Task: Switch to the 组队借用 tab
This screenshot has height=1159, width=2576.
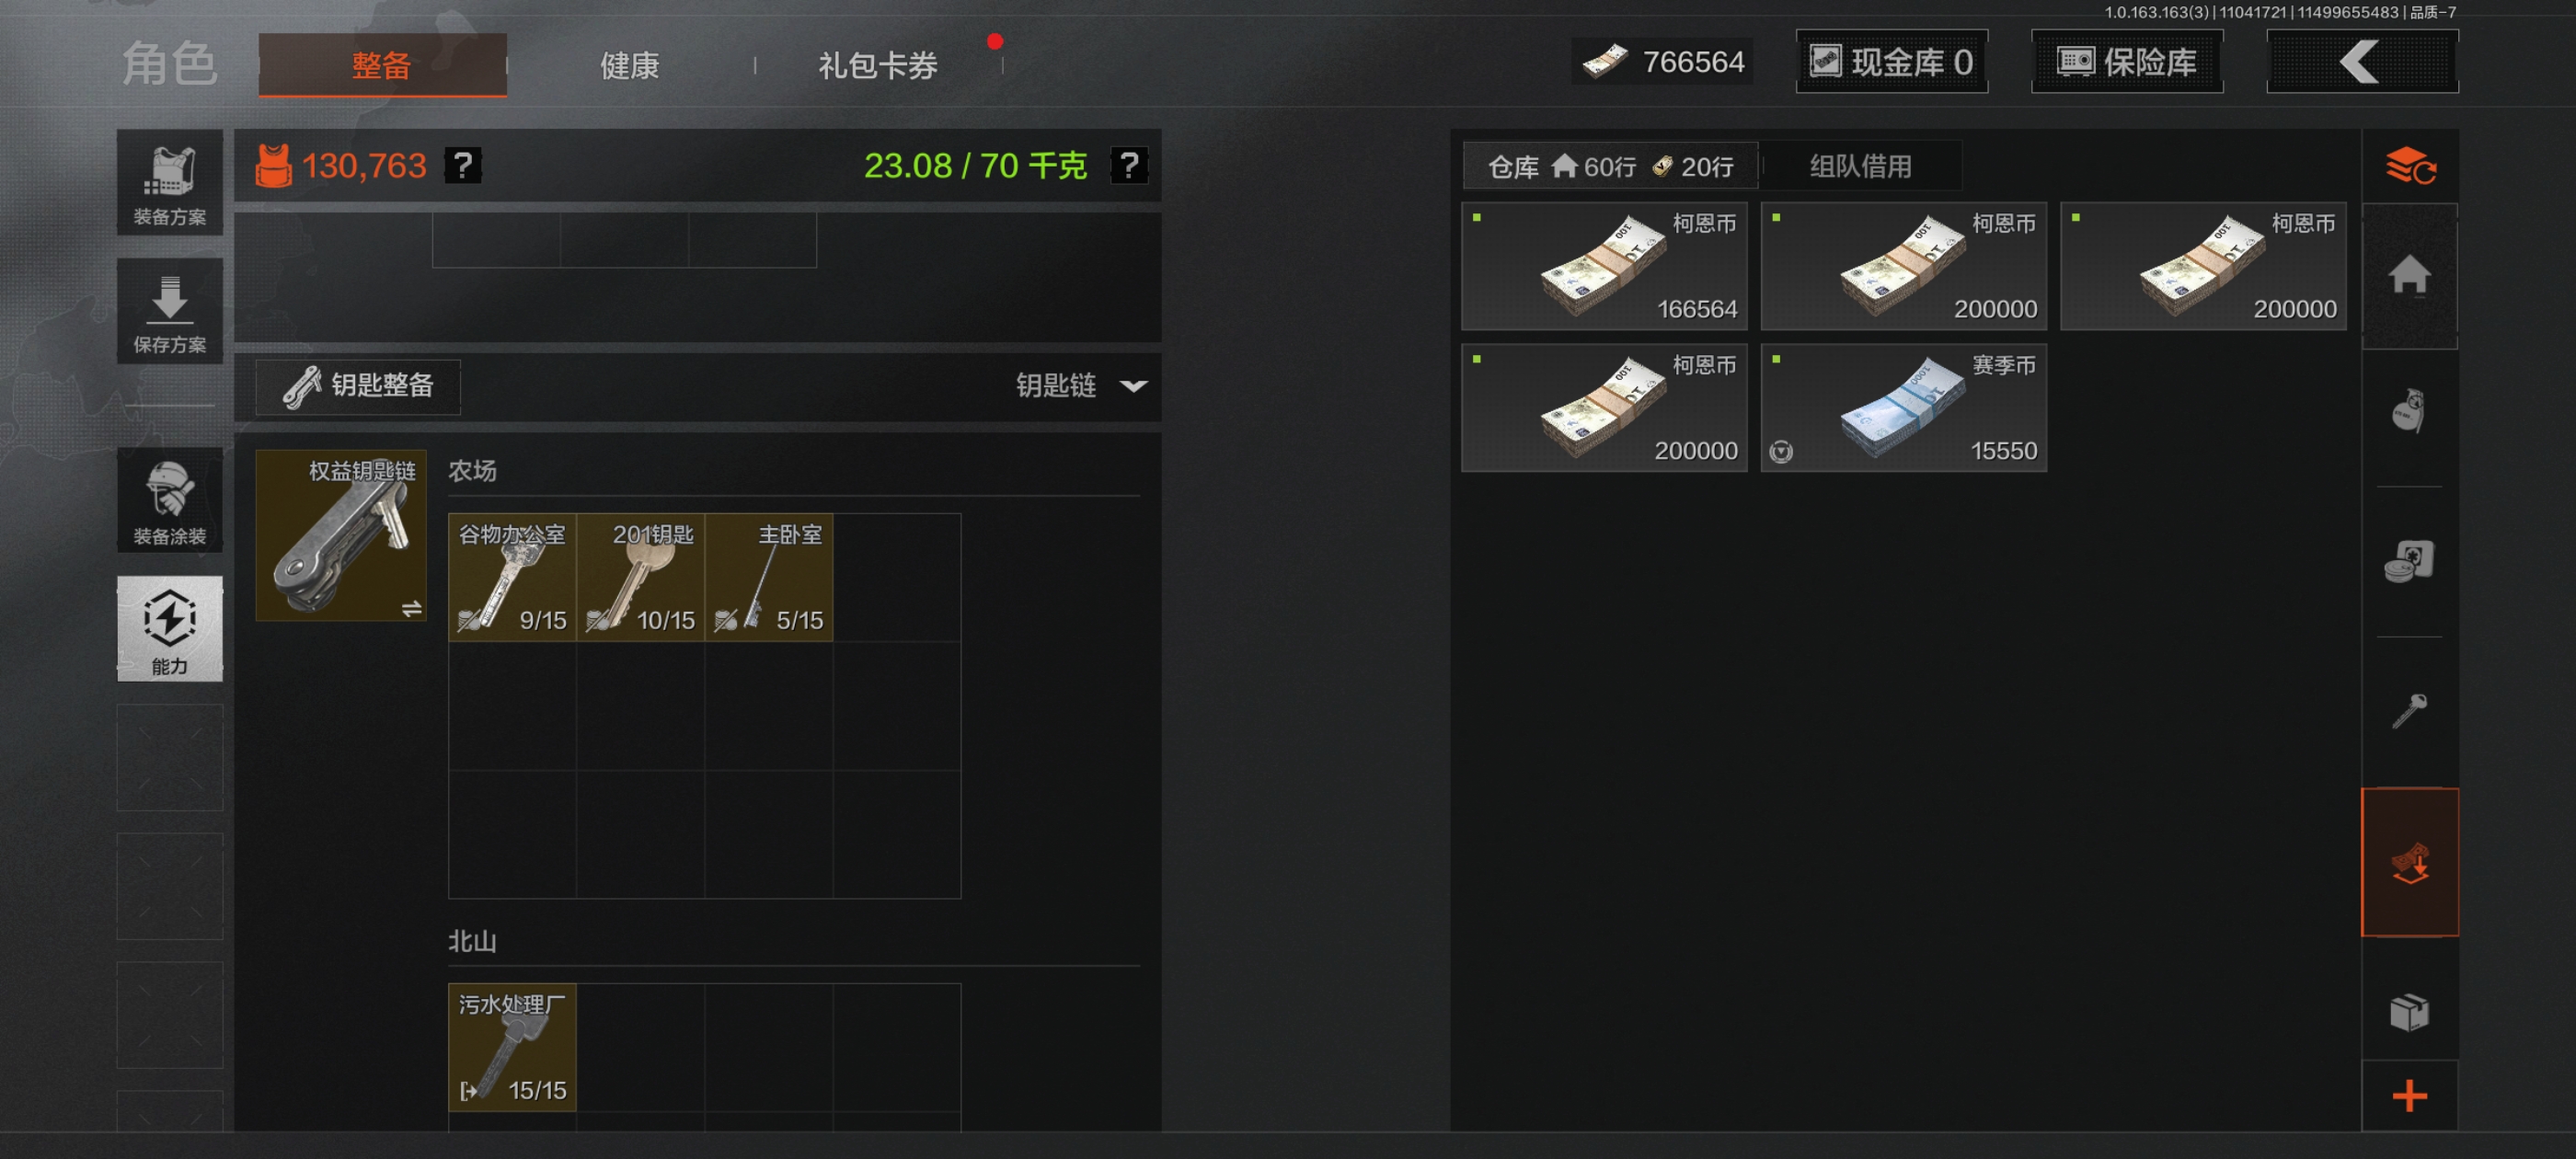Action: tap(1860, 166)
